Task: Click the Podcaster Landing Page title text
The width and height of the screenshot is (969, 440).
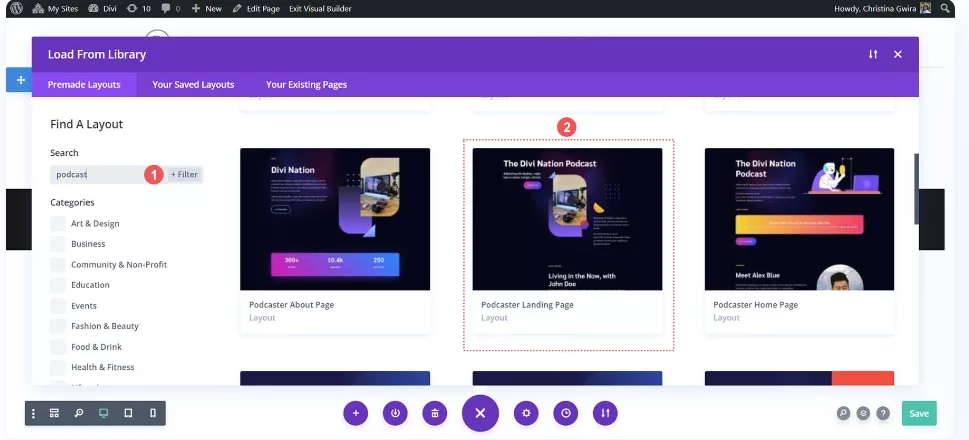Action: pyautogui.click(x=527, y=305)
